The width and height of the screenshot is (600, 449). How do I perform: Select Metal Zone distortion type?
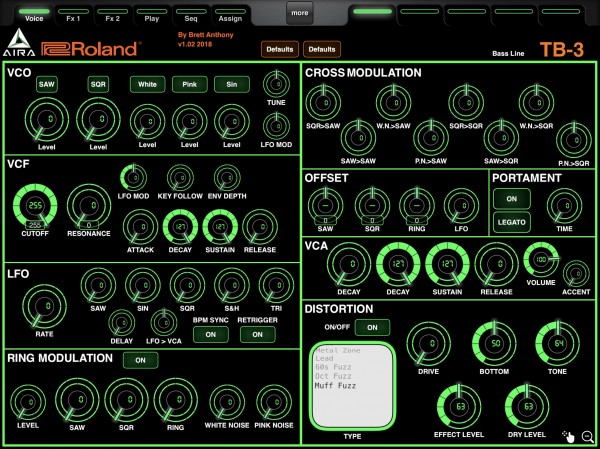tap(338, 350)
